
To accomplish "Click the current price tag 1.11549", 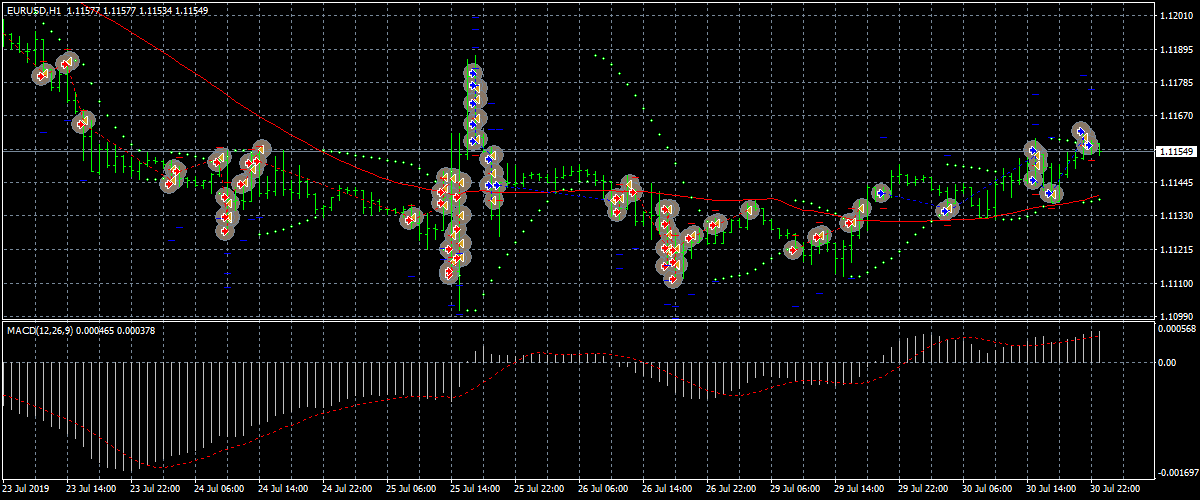I will point(1175,151).
